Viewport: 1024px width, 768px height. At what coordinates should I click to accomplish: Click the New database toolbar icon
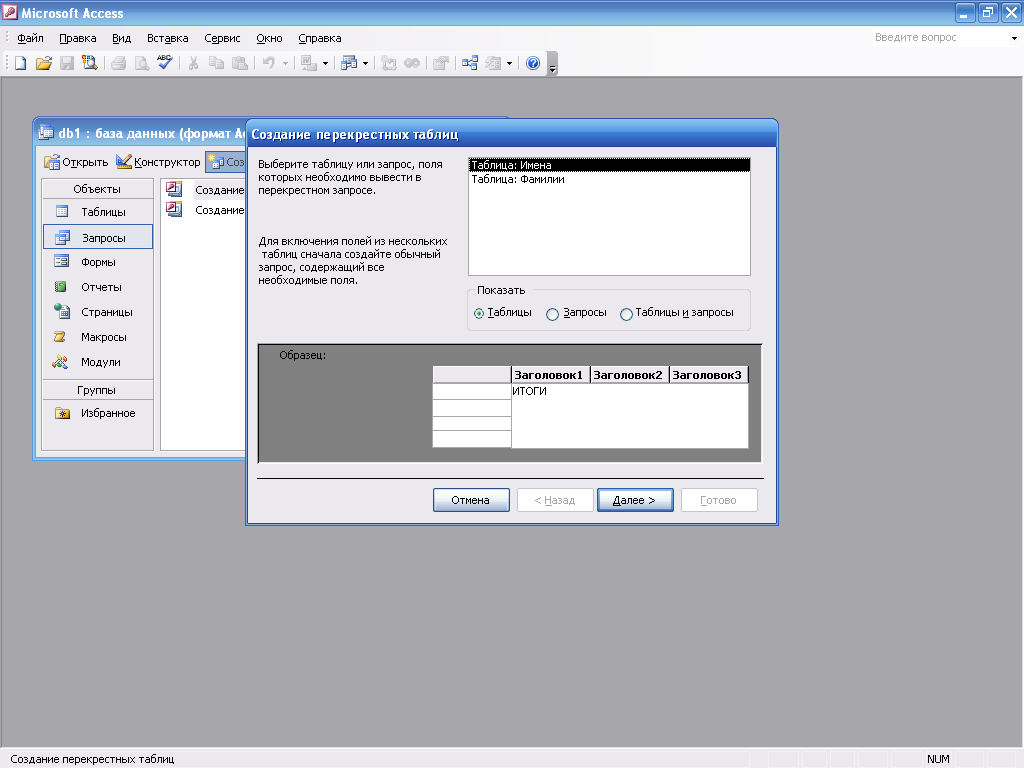point(20,63)
